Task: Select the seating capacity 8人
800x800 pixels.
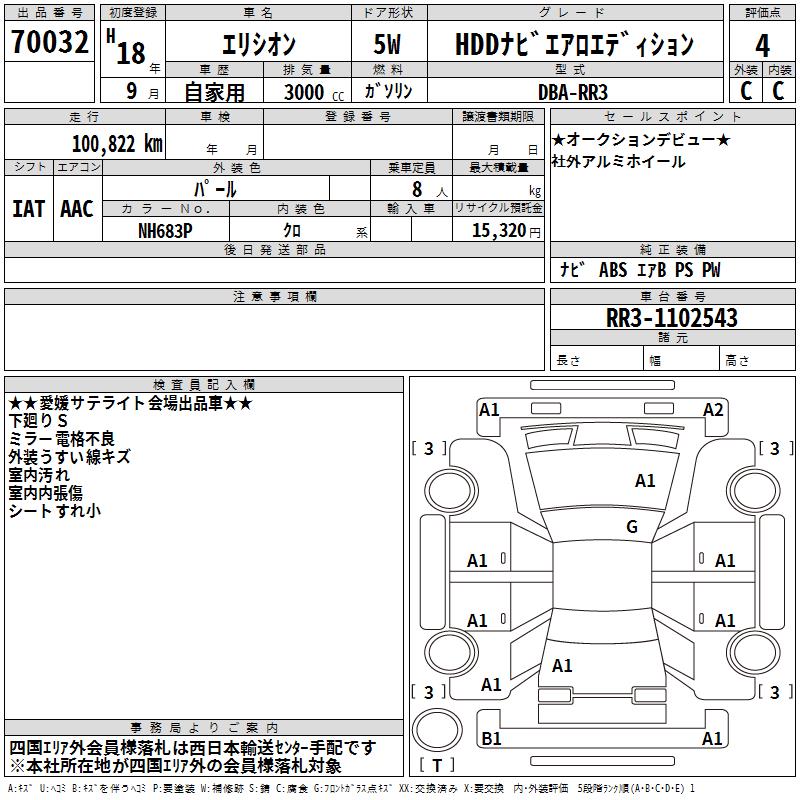Action: pos(429,189)
